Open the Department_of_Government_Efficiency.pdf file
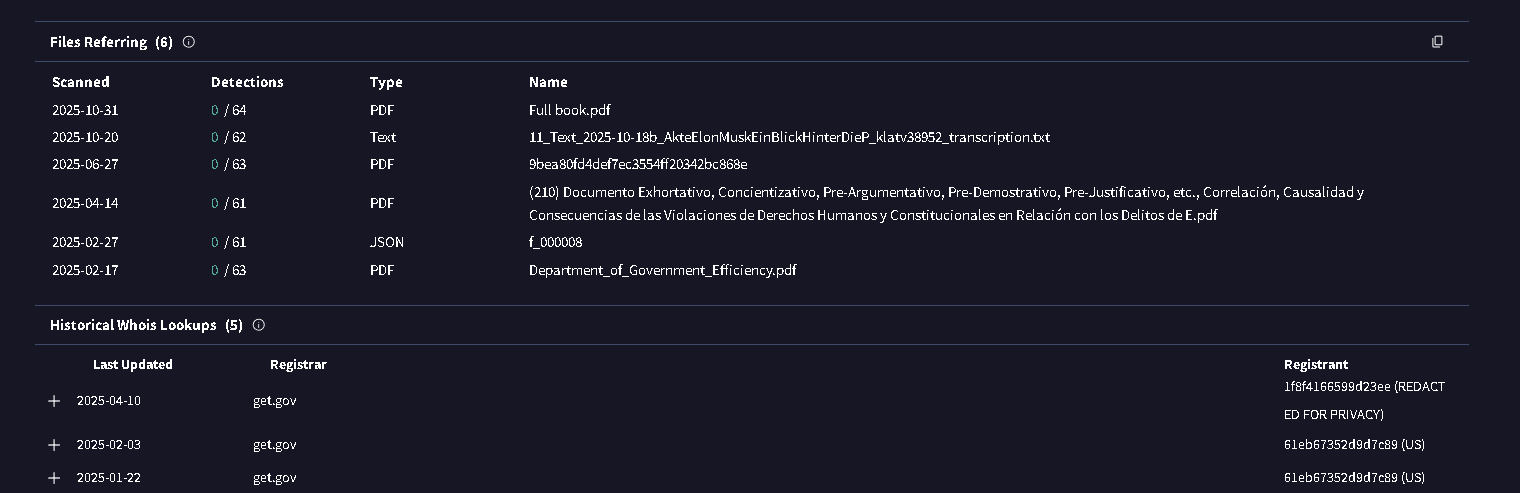The height and width of the screenshot is (493, 1520). click(x=662, y=270)
